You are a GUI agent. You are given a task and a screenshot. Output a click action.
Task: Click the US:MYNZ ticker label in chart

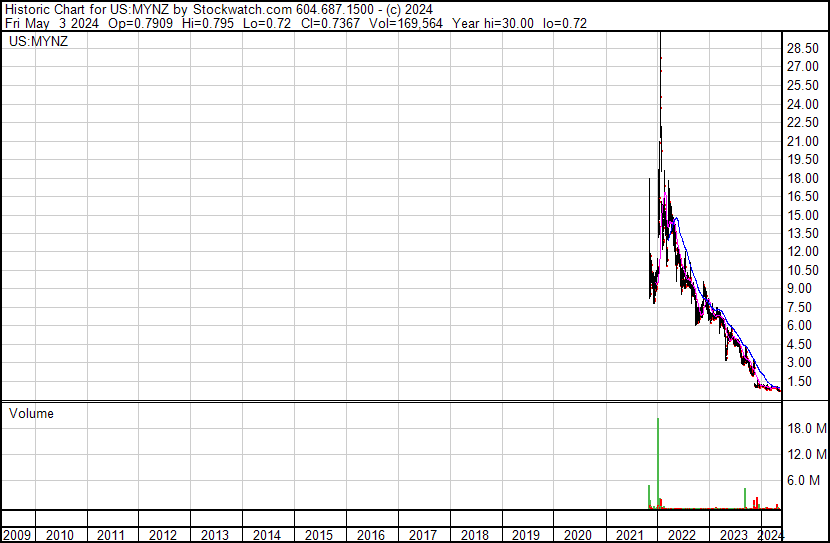click(x=35, y=42)
